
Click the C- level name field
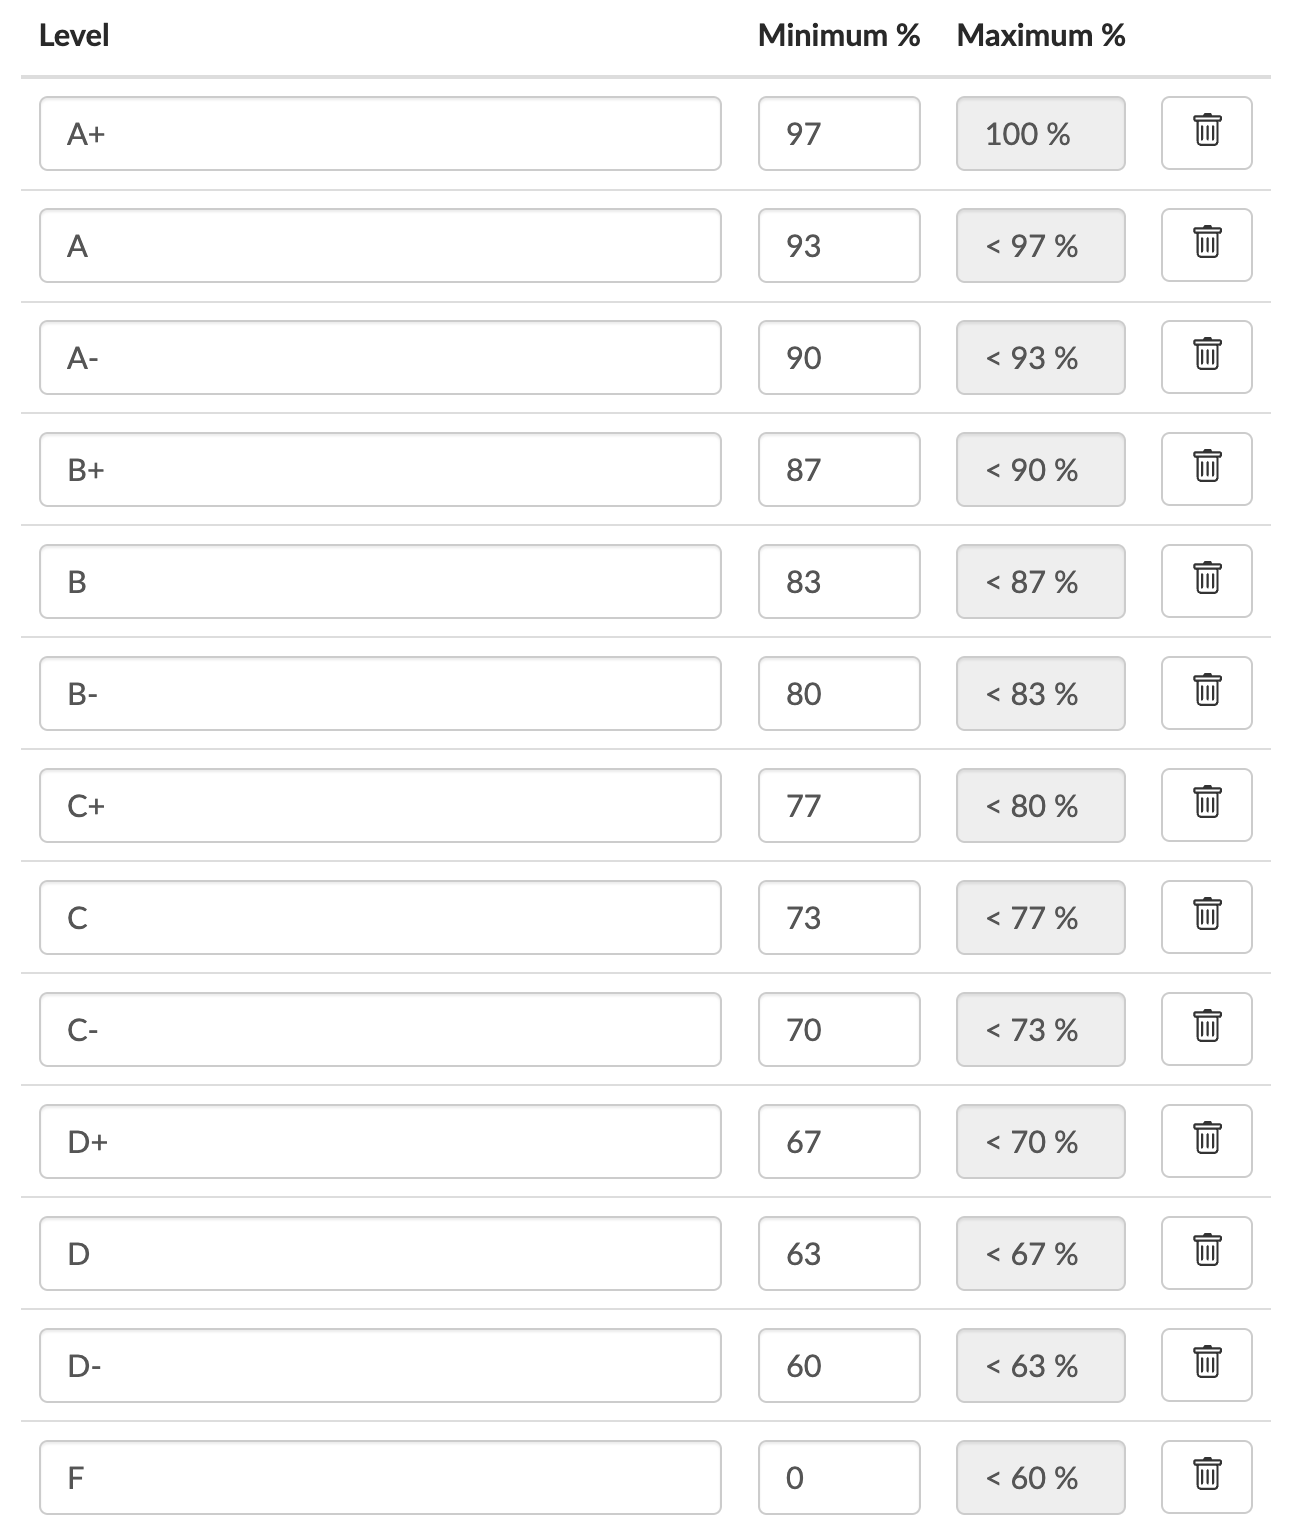(x=380, y=1029)
